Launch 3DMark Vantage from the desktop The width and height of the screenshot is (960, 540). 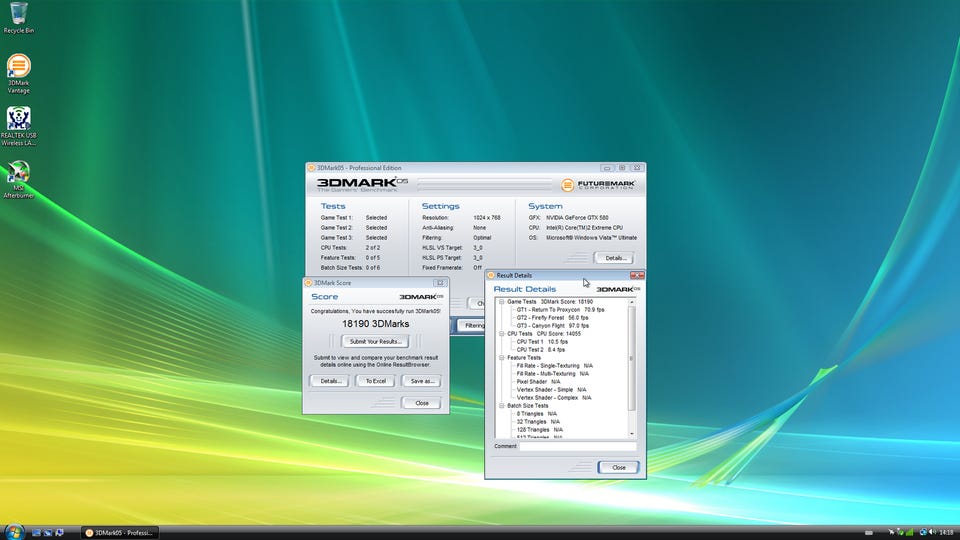point(18,68)
